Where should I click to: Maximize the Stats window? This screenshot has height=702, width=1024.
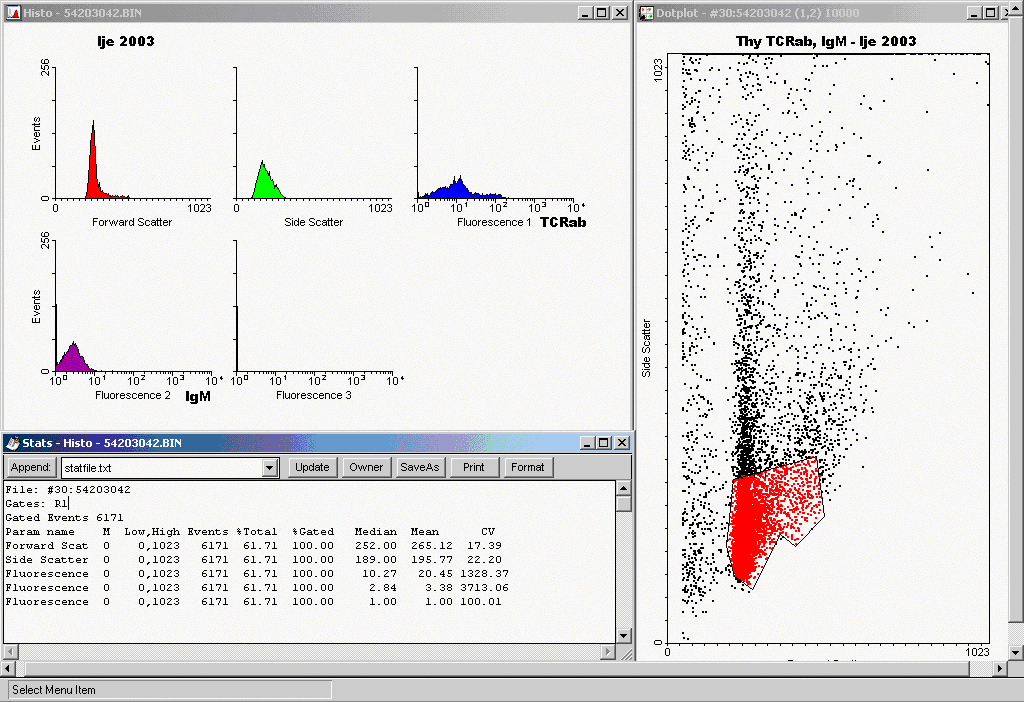(x=604, y=442)
